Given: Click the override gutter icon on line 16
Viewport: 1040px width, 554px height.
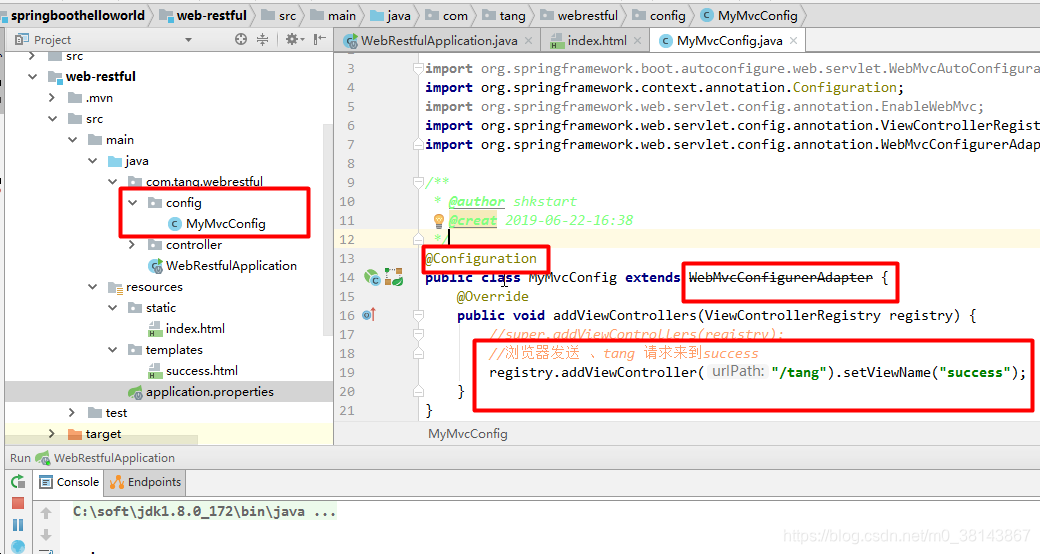Looking at the screenshot, I should [x=369, y=315].
